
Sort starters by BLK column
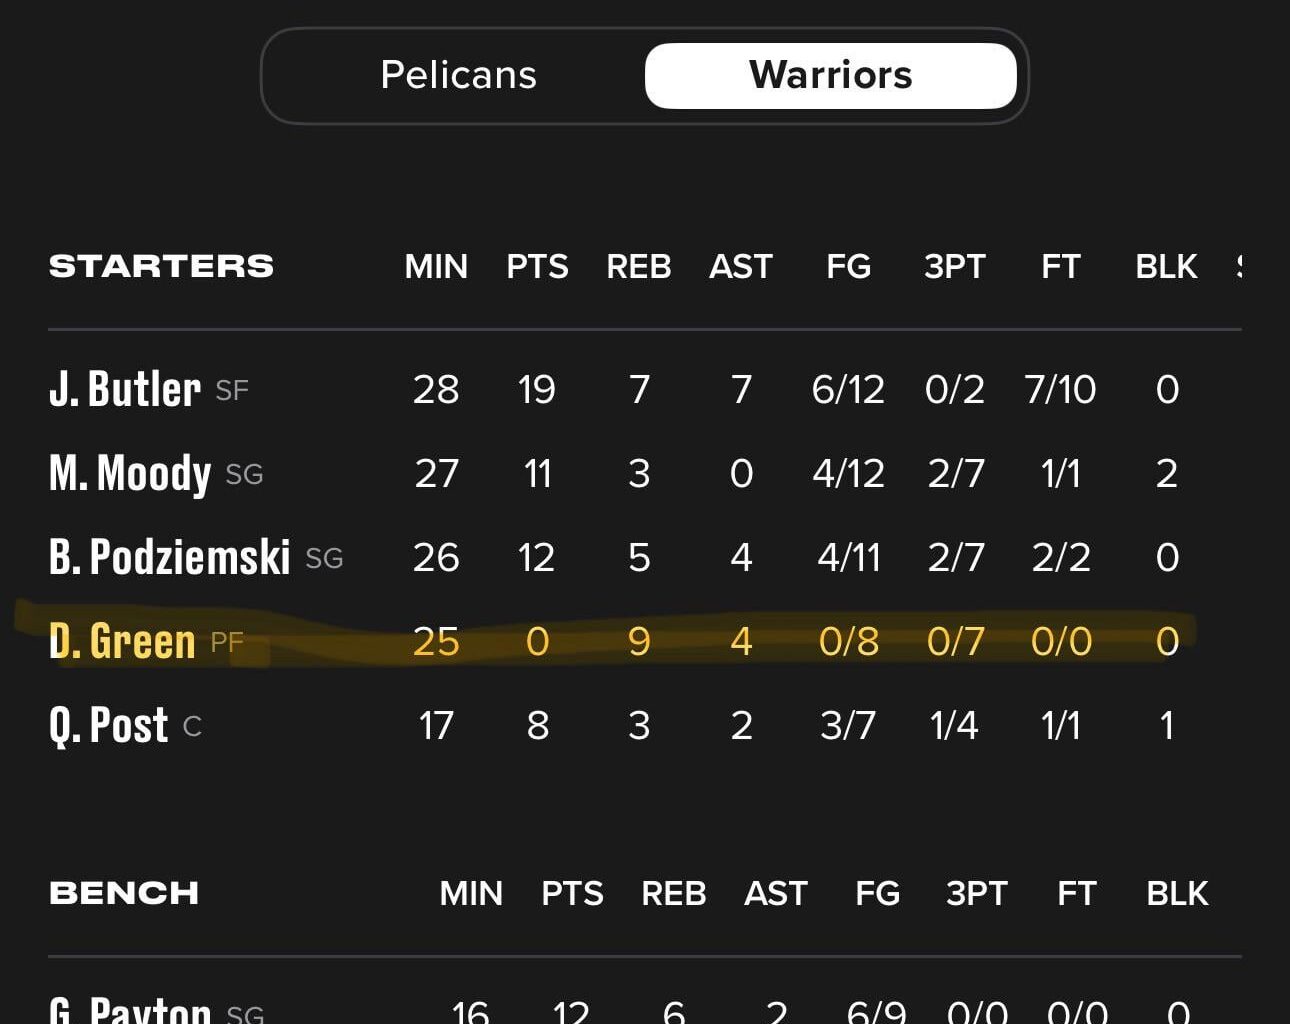click(x=1166, y=267)
